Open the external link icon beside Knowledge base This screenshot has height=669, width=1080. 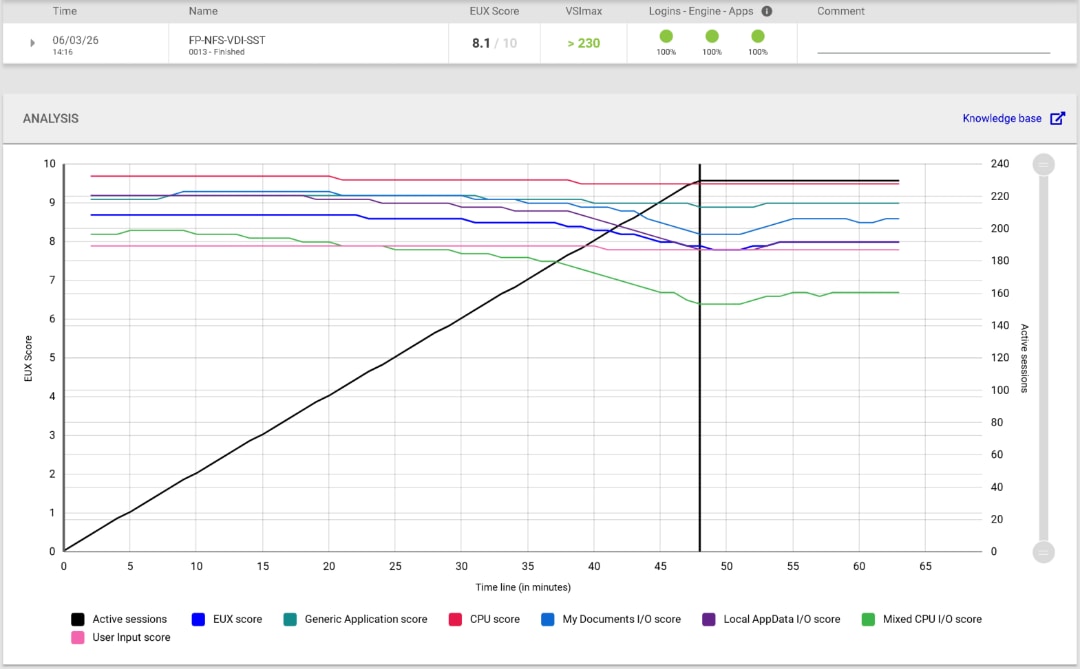point(1057,119)
